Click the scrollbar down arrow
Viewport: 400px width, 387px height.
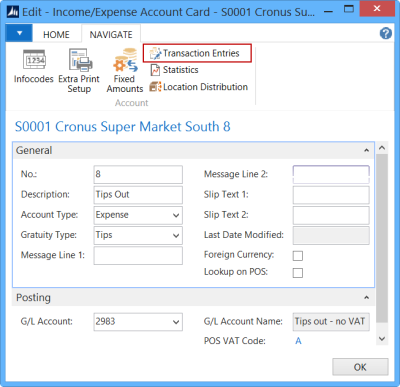(x=382, y=339)
